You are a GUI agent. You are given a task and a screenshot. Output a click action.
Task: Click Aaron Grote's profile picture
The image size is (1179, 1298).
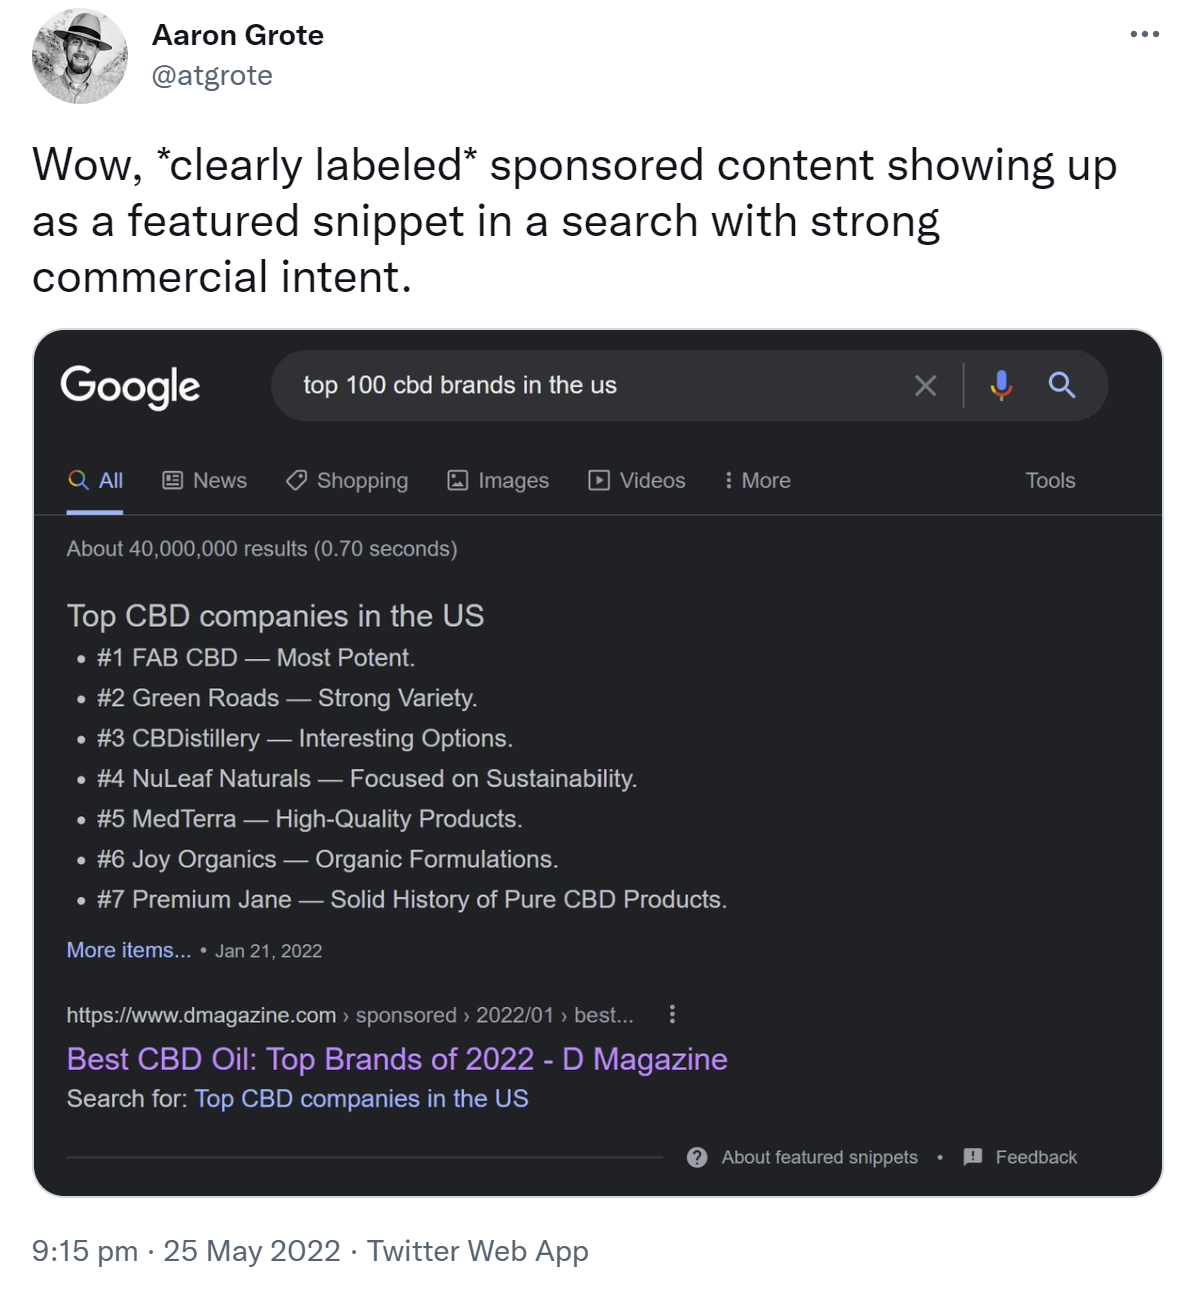(x=80, y=56)
